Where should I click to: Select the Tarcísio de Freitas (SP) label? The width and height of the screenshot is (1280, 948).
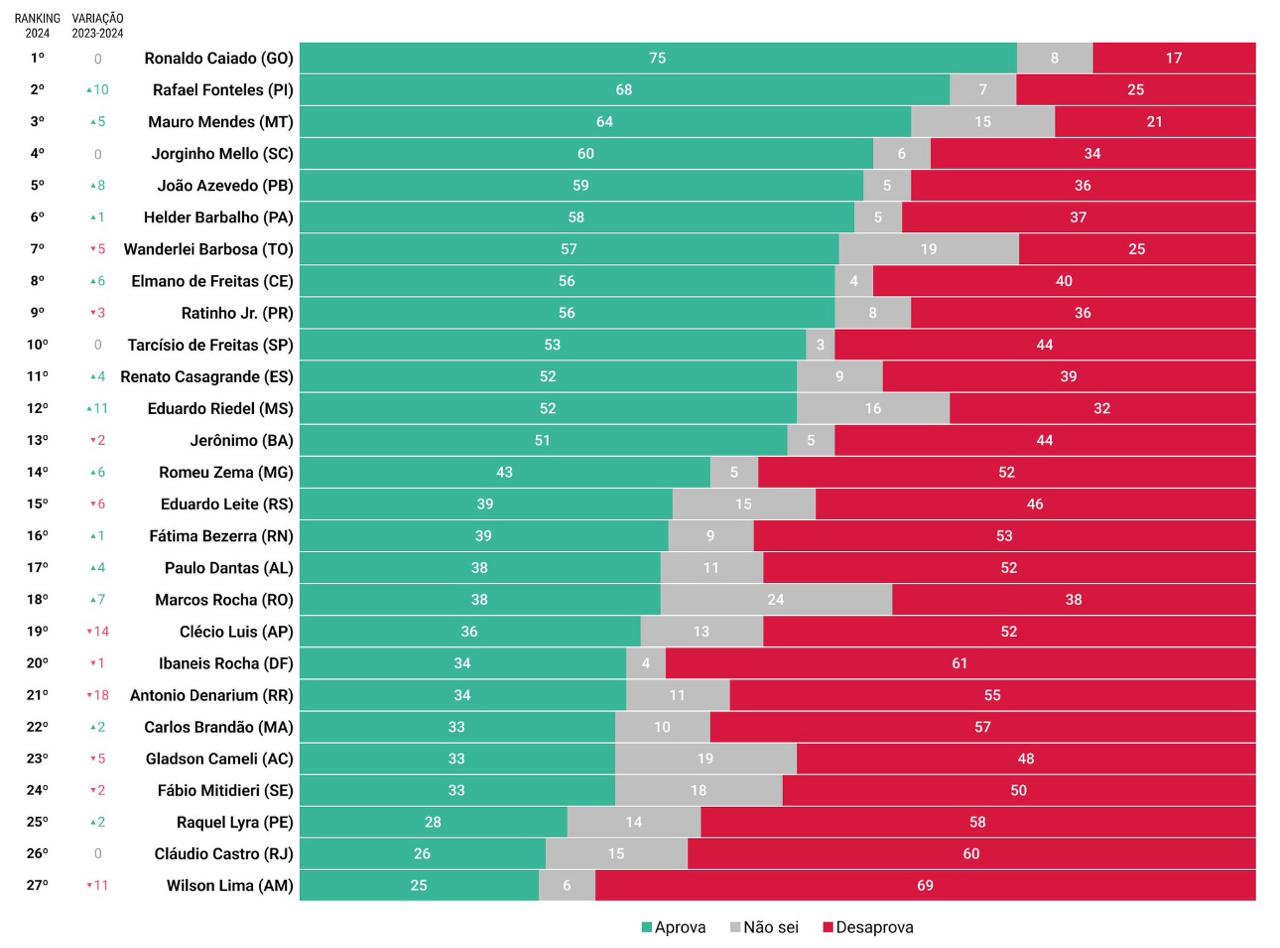(x=210, y=345)
